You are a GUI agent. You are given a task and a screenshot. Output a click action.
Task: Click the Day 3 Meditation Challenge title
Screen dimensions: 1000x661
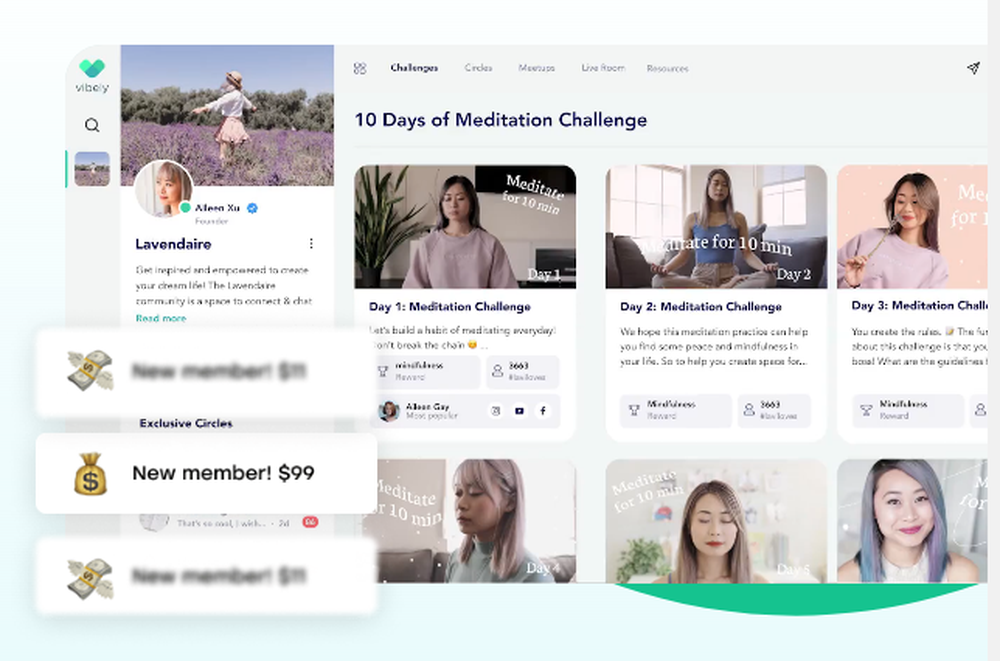(920, 306)
